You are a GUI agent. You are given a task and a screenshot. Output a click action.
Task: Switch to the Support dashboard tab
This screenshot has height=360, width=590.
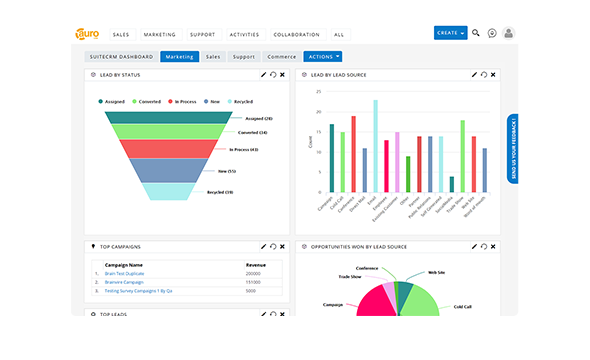pyautogui.click(x=243, y=56)
